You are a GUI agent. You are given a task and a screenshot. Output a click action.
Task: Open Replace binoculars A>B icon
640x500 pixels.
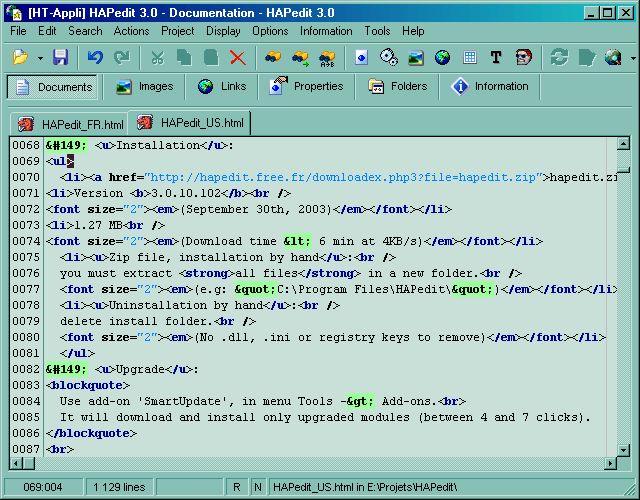(x=327, y=58)
